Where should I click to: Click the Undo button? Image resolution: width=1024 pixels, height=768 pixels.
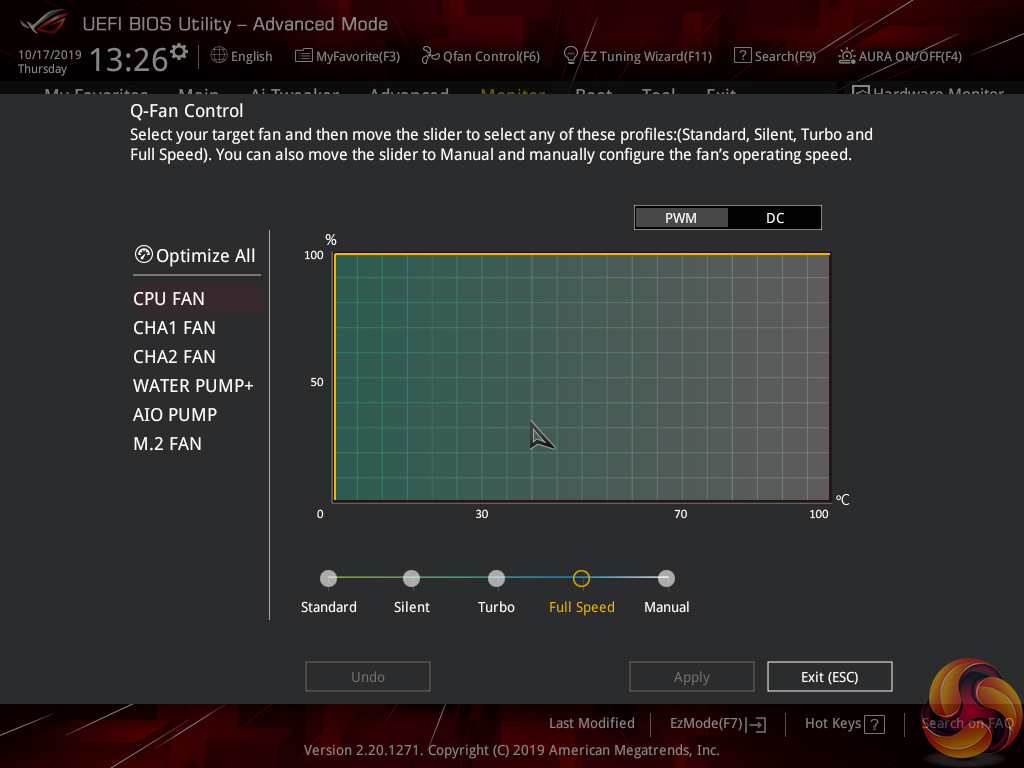pyautogui.click(x=368, y=677)
